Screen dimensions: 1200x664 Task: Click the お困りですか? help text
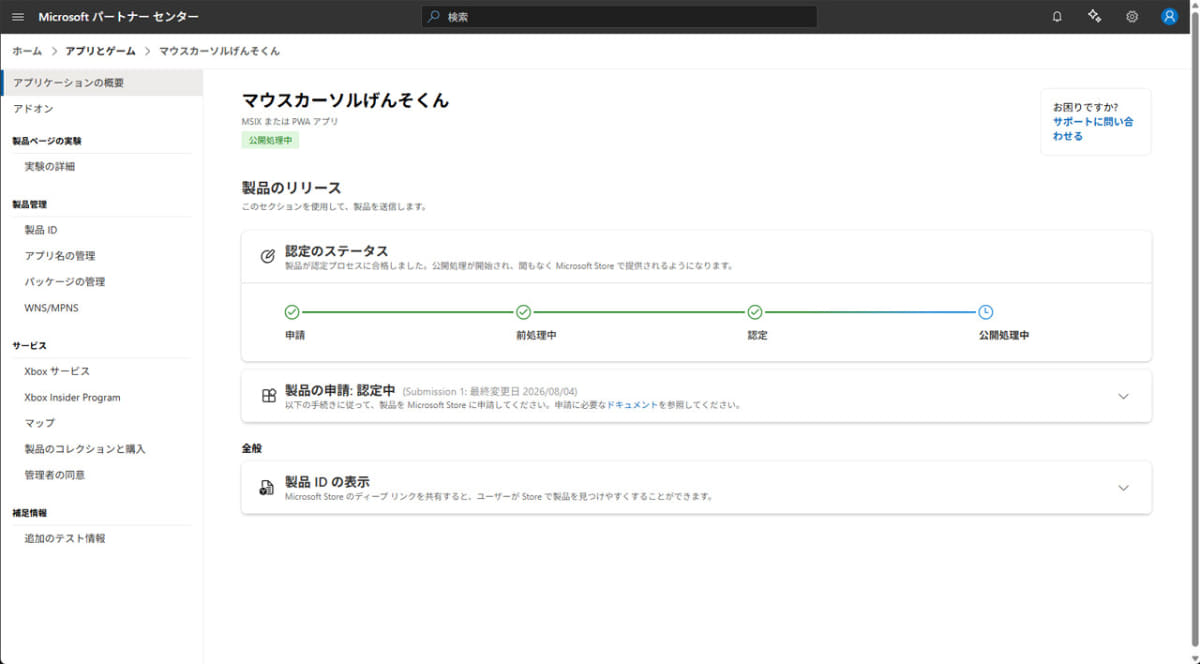1085,107
